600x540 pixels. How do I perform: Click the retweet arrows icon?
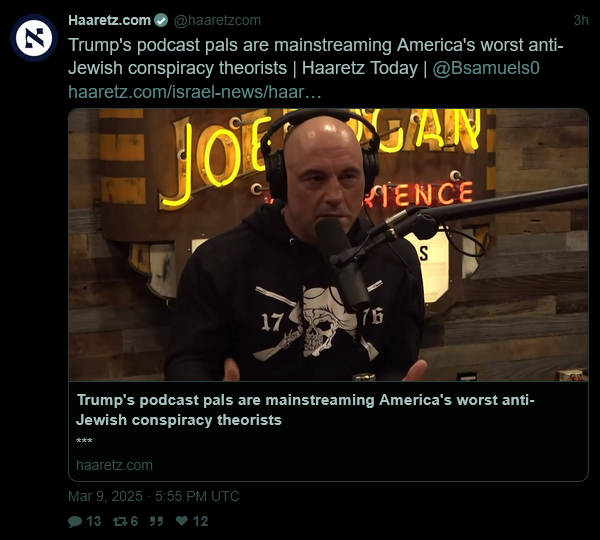(120, 521)
